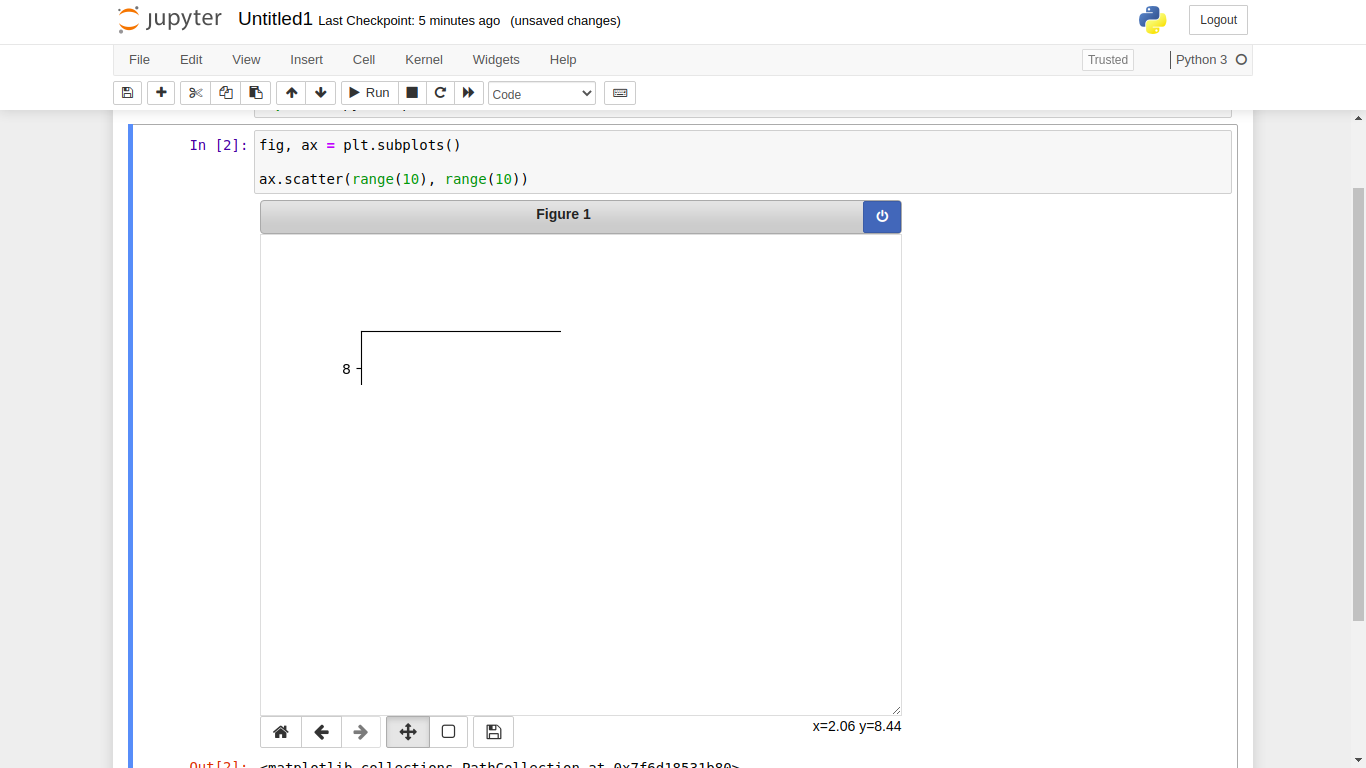
Task: Cut the selected cells with the scissors icon
Action: [196, 93]
